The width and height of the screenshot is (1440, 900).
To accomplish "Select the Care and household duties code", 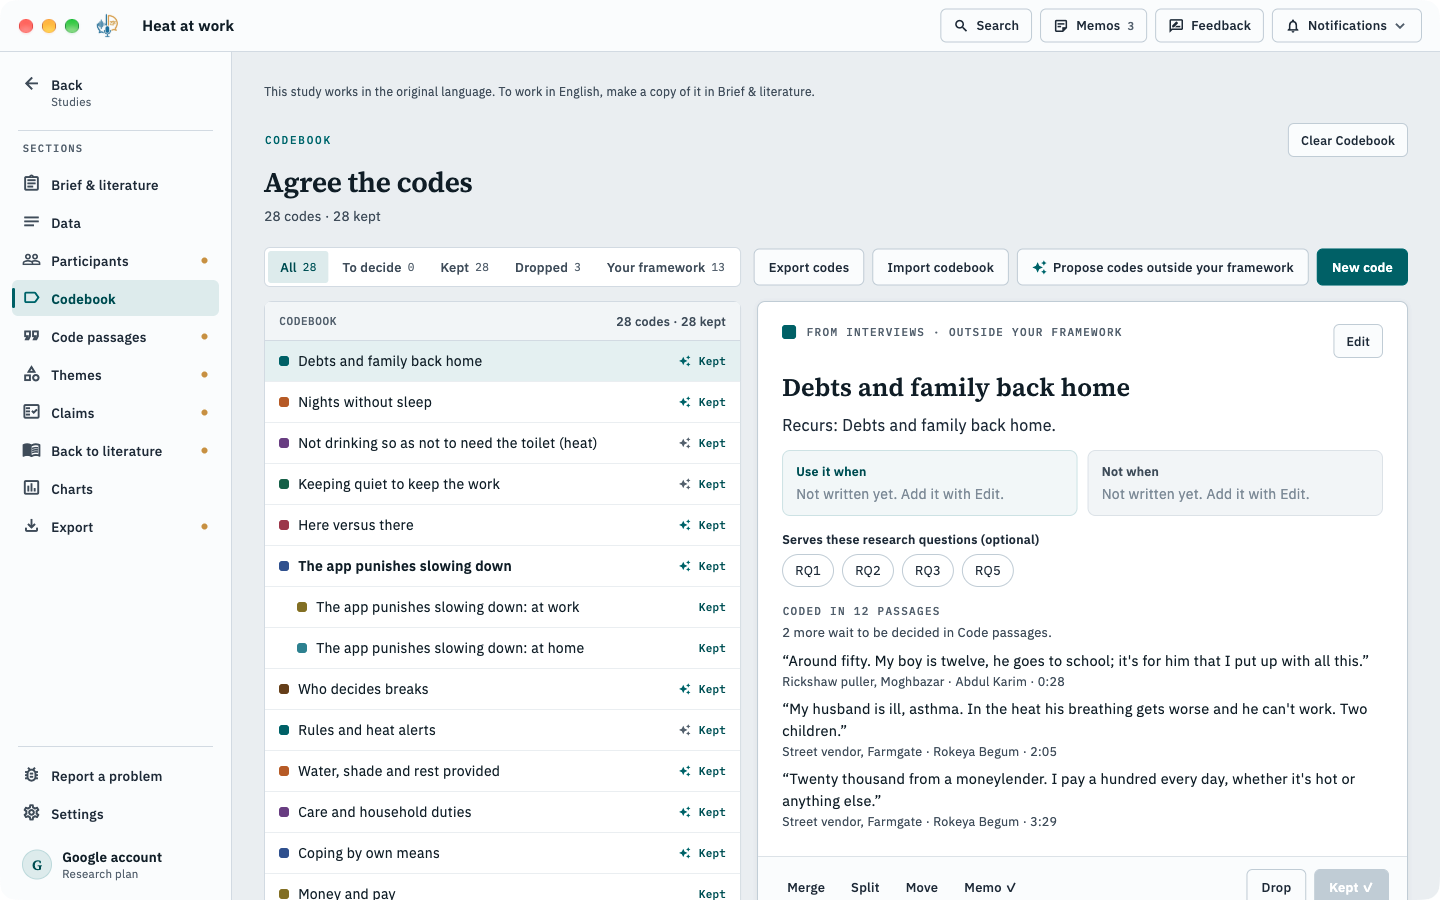I will pos(502,812).
